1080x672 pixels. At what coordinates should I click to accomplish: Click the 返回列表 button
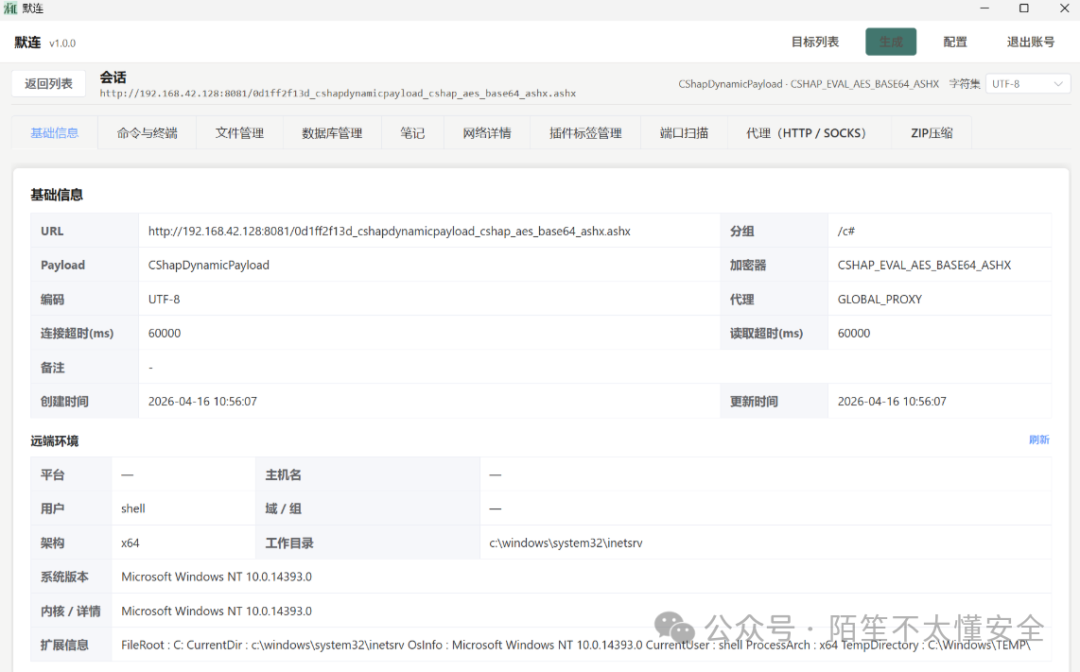point(48,84)
